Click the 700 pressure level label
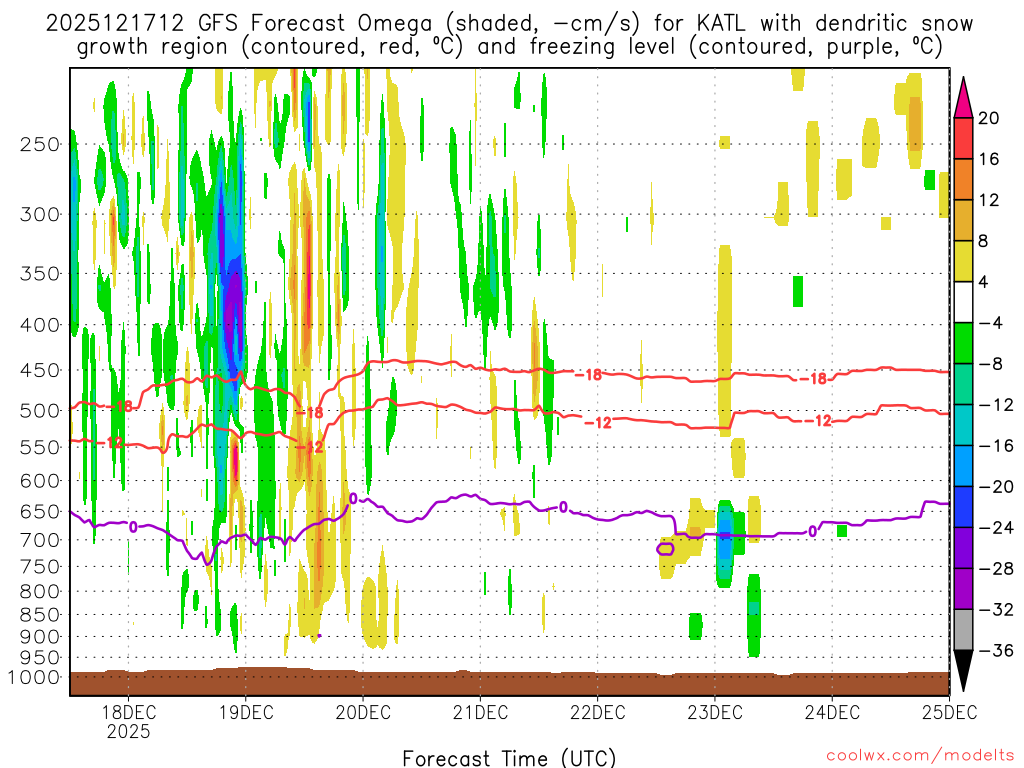The height and width of the screenshot is (768, 1024). 40,540
